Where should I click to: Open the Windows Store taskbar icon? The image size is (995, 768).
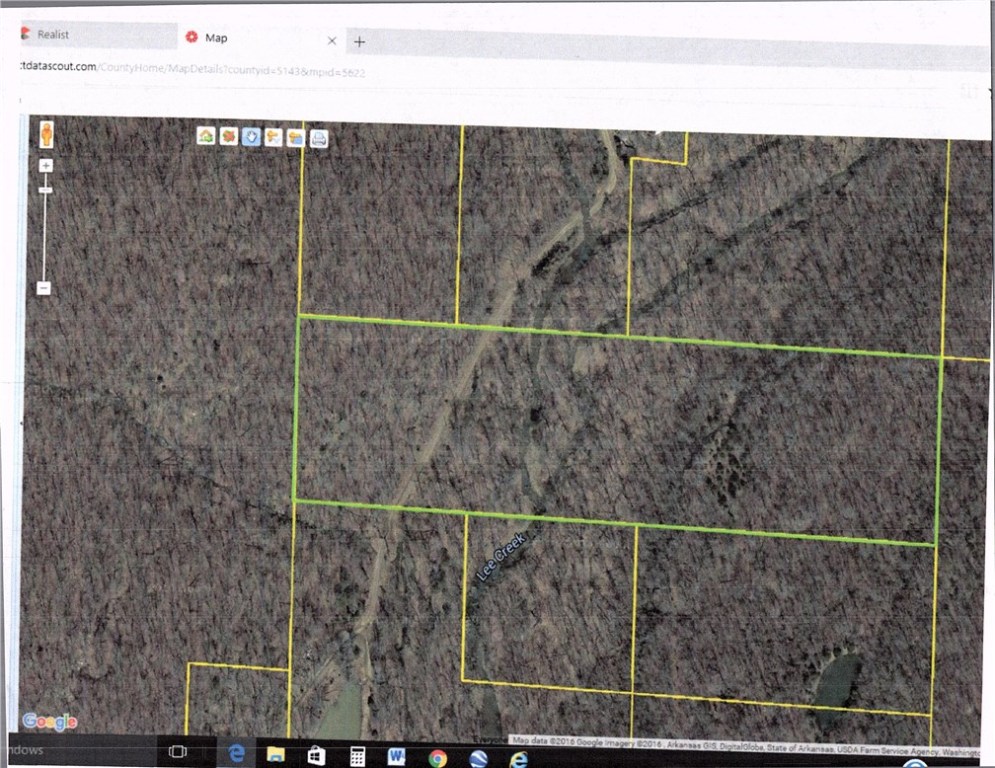click(316, 755)
